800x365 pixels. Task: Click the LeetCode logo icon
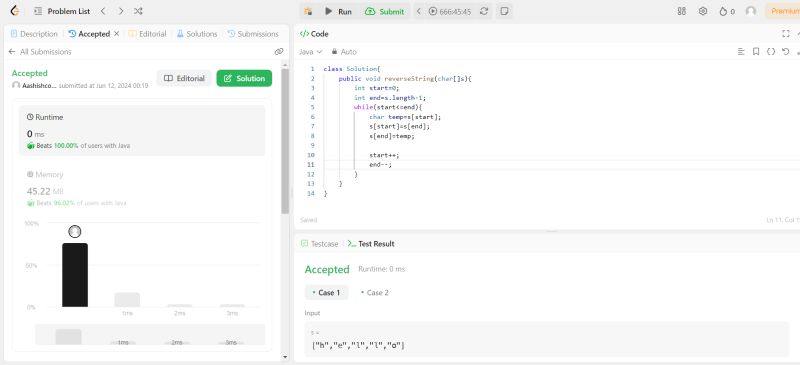click(15, 11)
